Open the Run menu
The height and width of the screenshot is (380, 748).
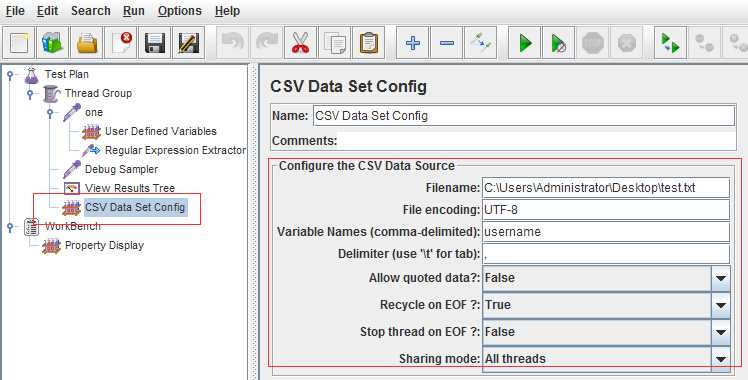[x=134, y=10]
